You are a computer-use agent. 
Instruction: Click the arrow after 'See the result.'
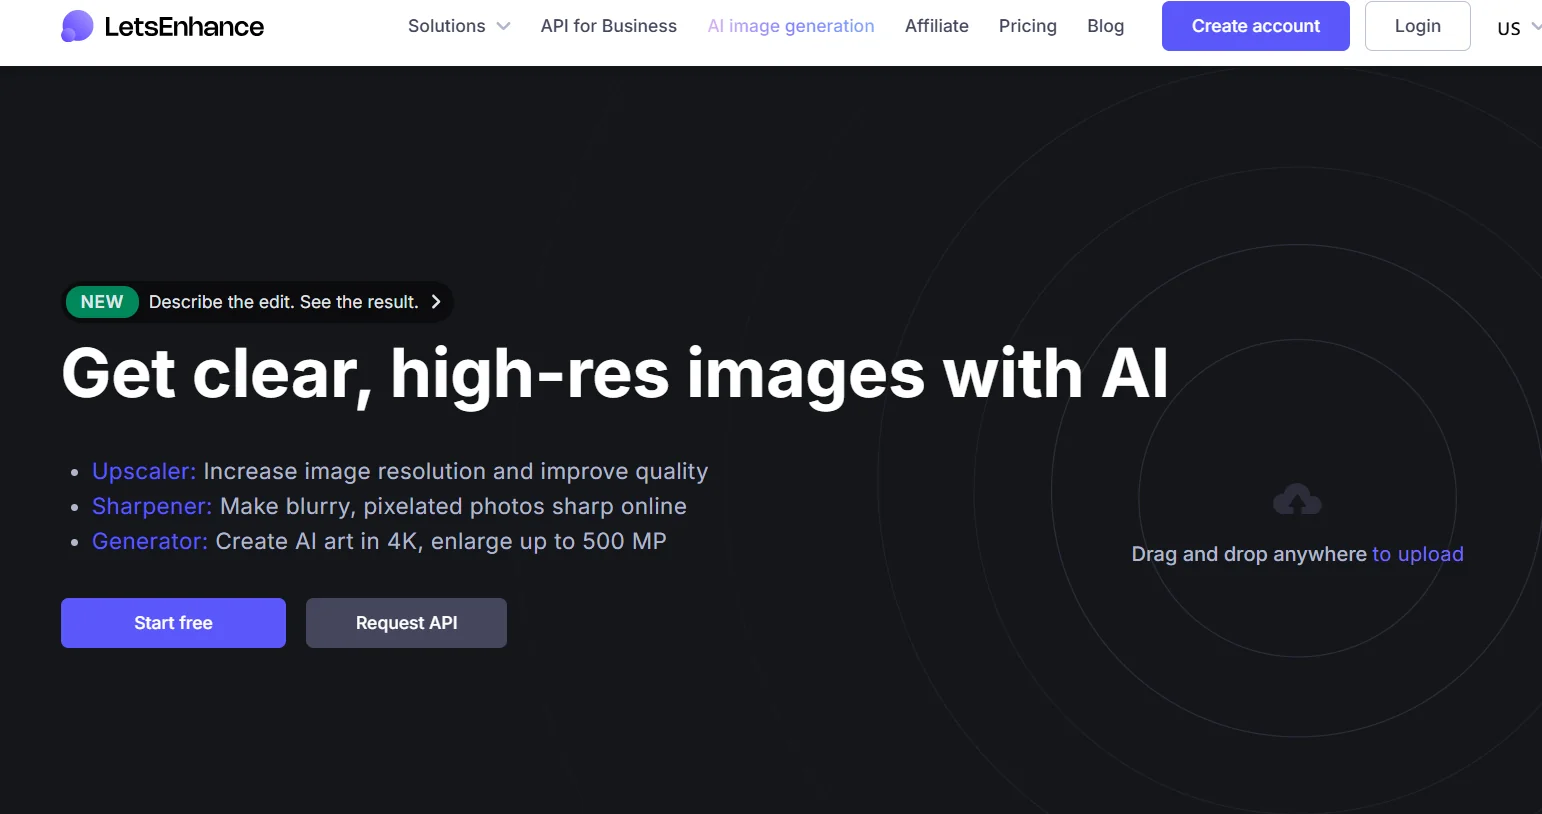[436, 302]
